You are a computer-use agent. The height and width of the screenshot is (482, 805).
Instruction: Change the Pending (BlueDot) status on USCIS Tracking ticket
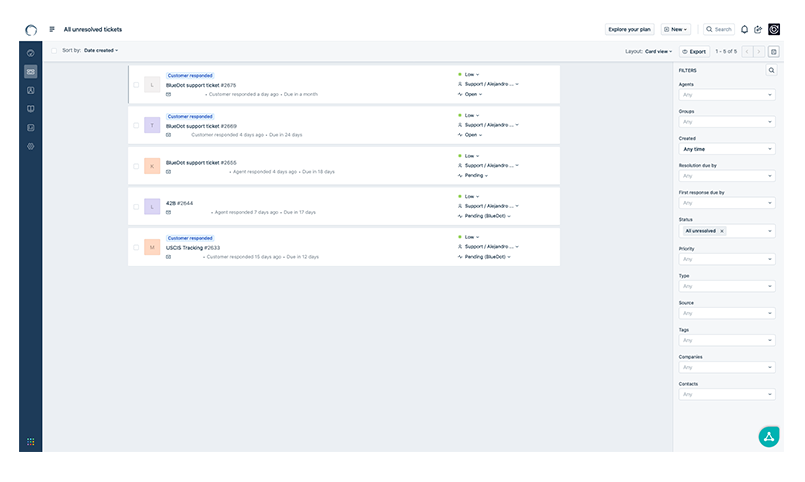pos(484,257)
